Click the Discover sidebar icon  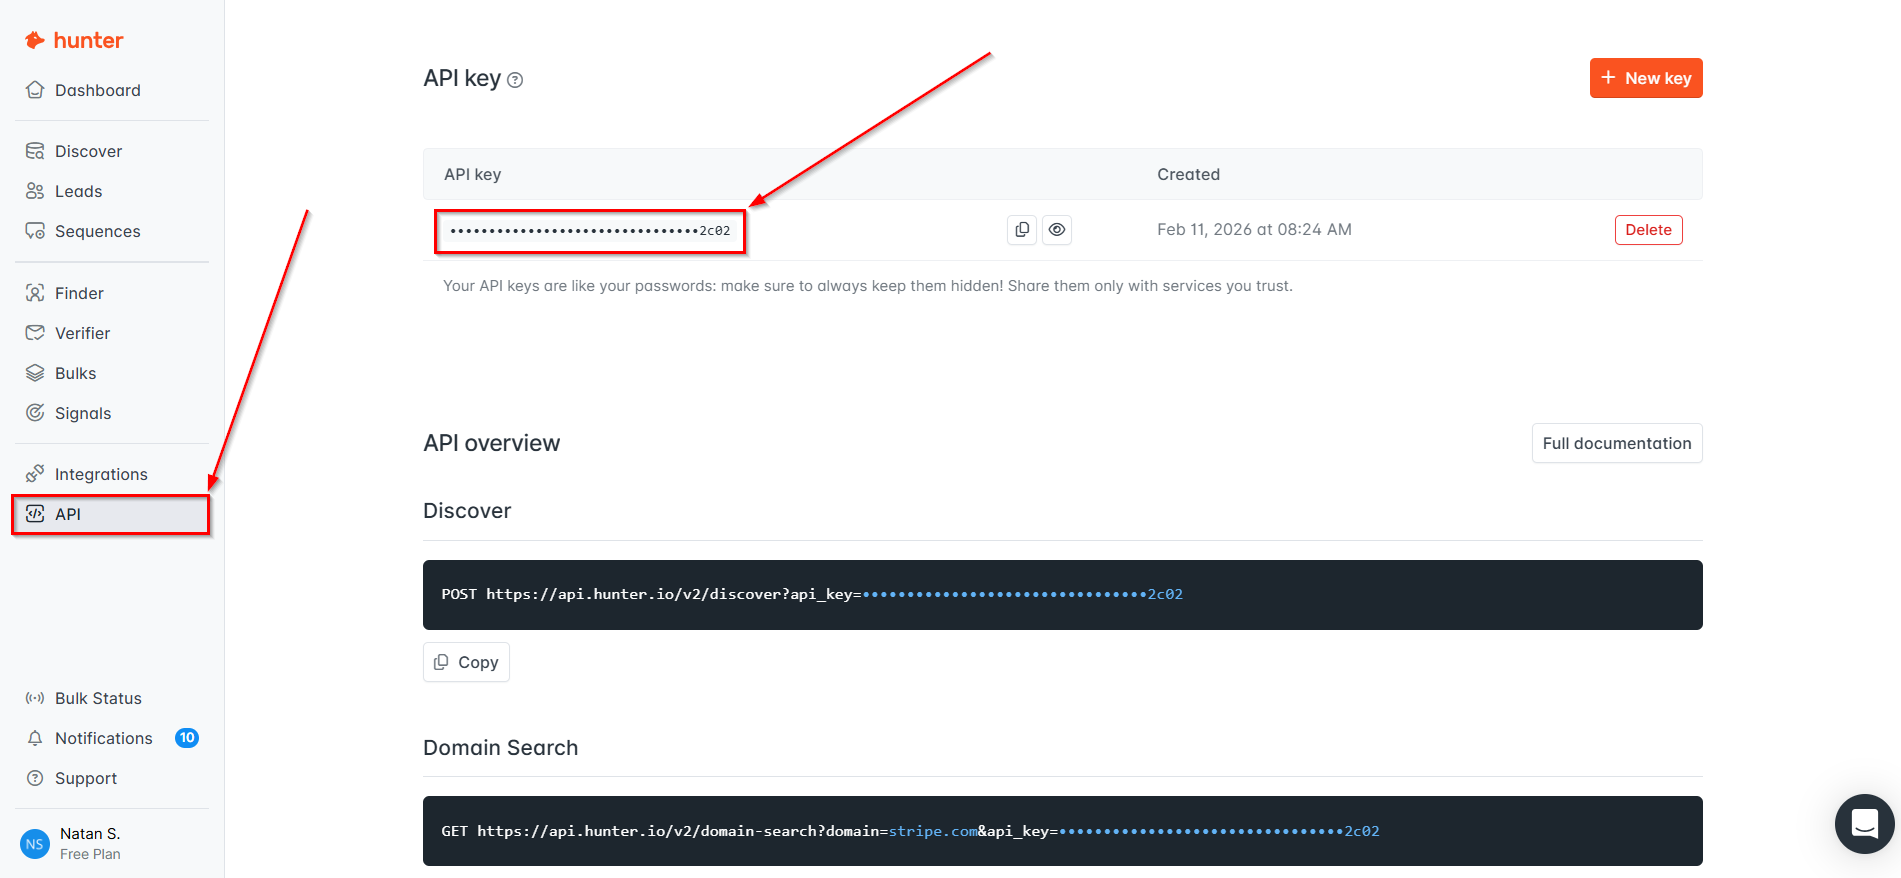35,151
